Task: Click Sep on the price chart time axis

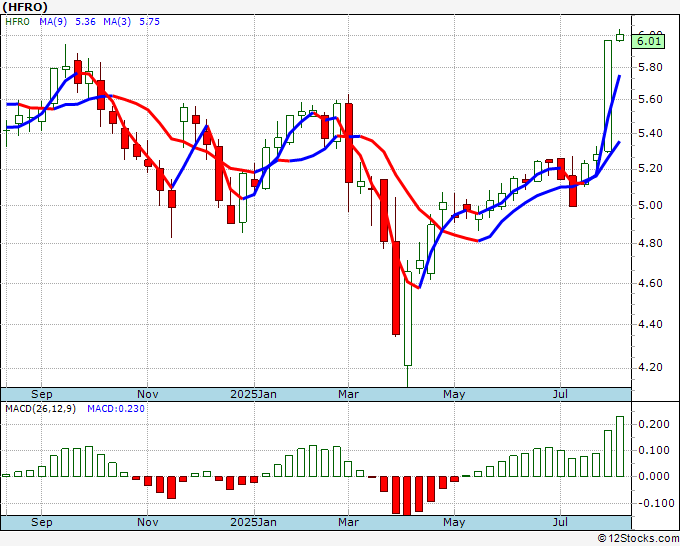Action: pos(42,394)
